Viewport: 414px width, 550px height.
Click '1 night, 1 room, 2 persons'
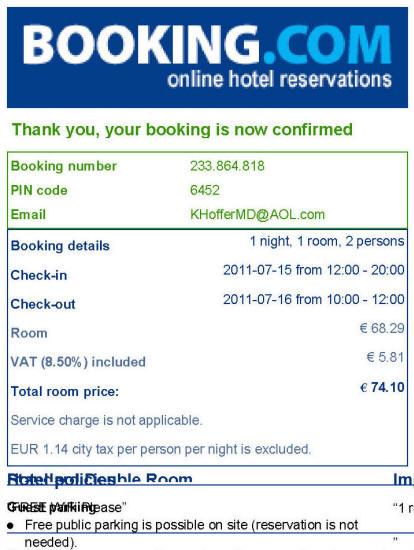click(x=327, y=241)
